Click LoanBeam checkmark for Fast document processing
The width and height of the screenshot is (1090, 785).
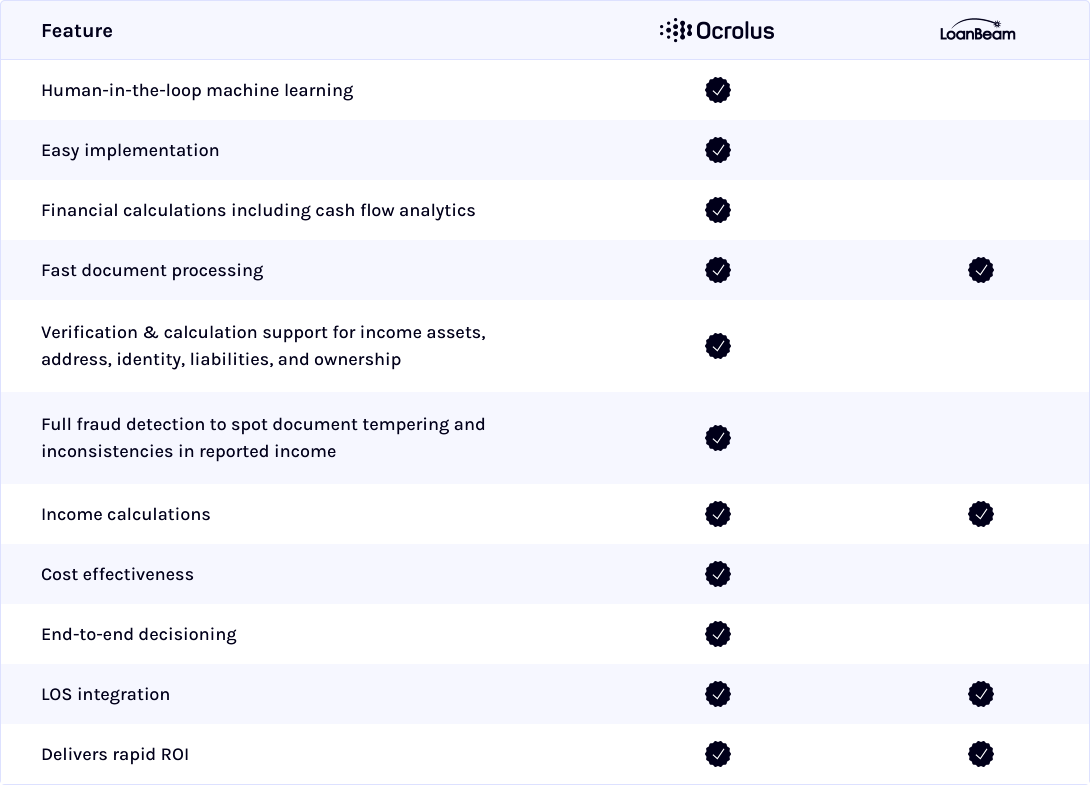981,270
